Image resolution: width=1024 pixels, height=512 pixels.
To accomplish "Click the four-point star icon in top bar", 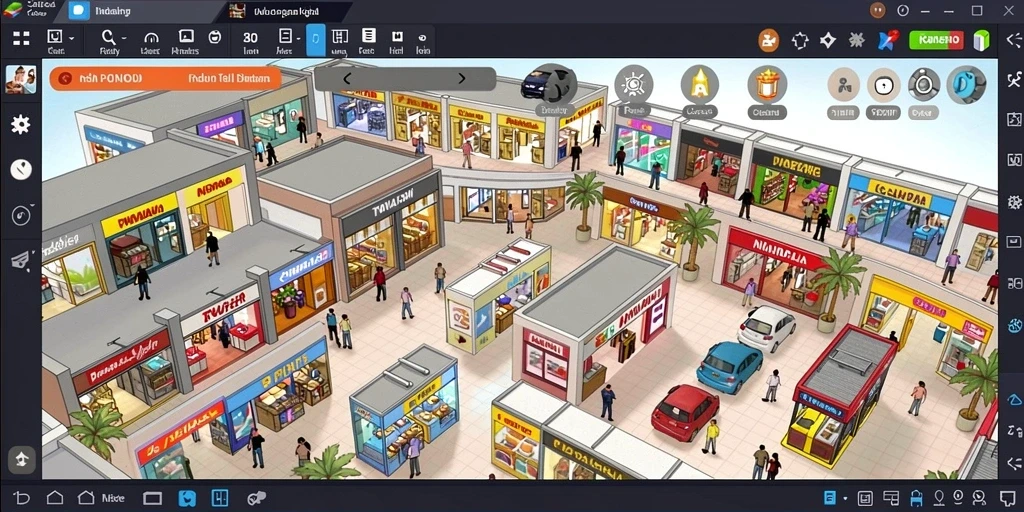I will (x=827, y=40).
